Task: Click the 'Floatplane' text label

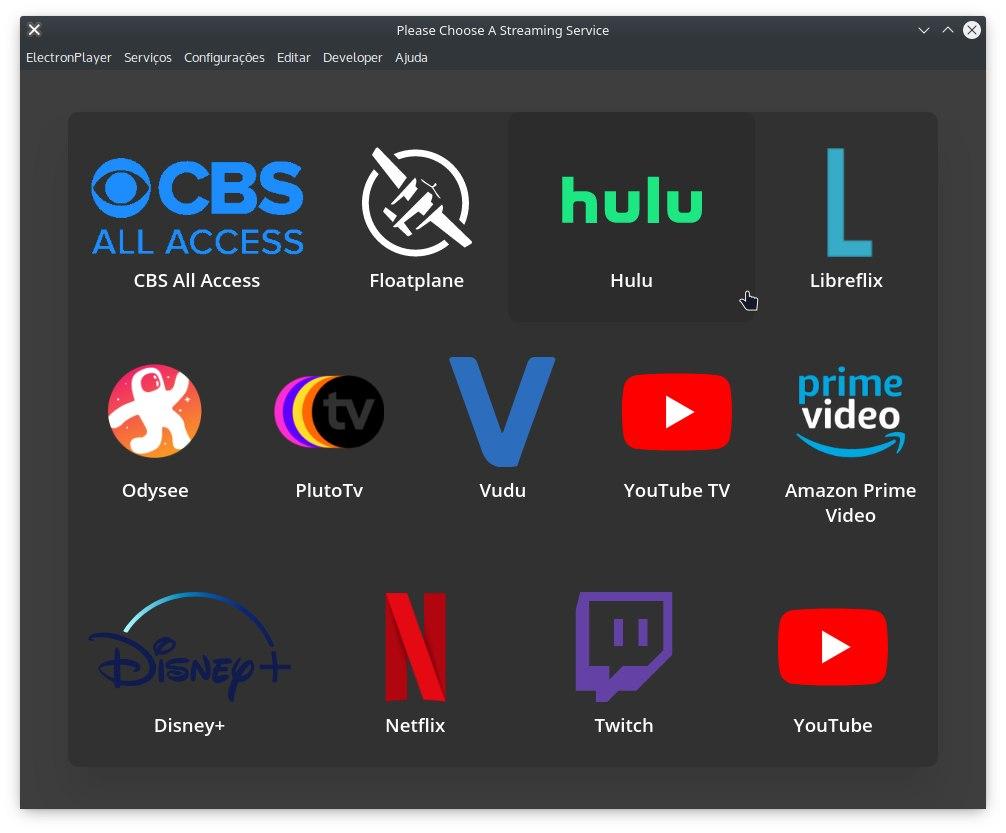Action: coord(416,280)
